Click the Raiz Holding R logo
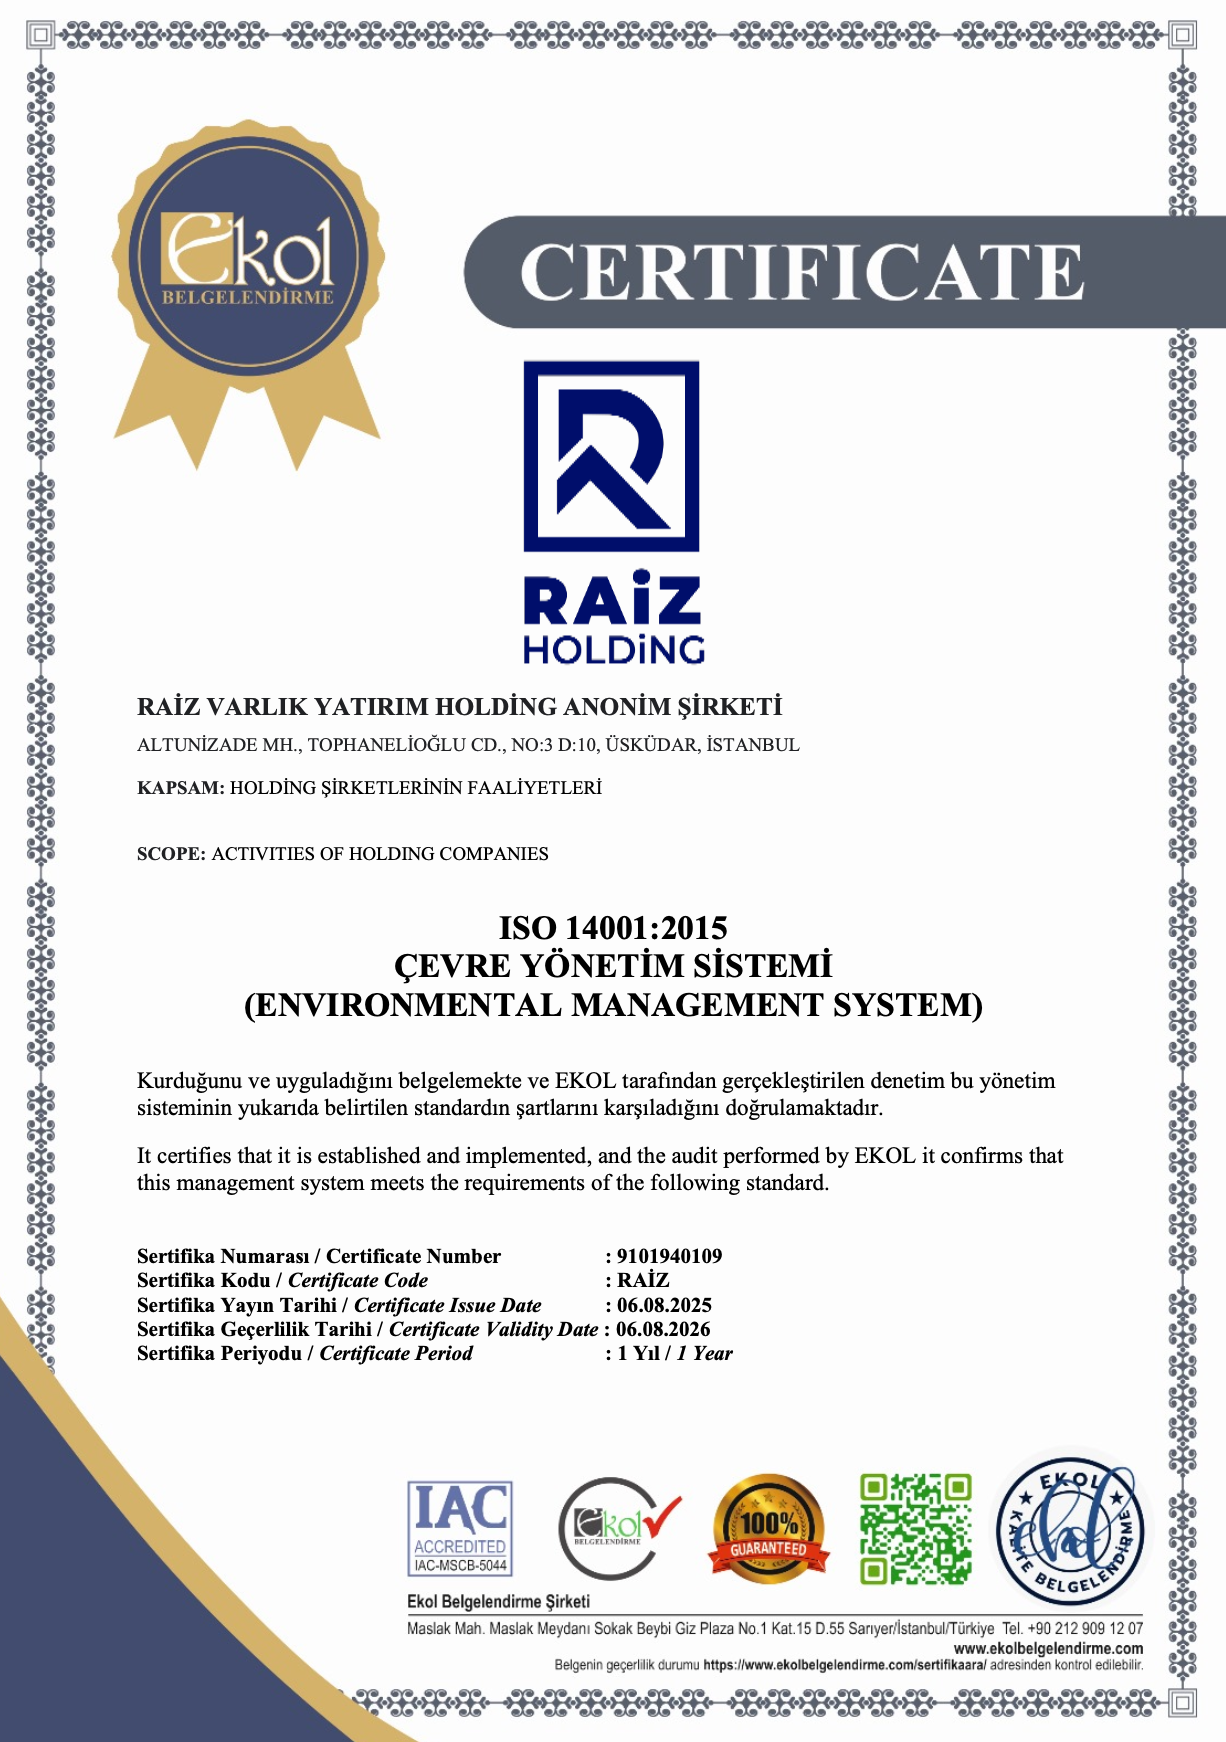Viewport: 1226px width, 1742px height. pos(611,456)
